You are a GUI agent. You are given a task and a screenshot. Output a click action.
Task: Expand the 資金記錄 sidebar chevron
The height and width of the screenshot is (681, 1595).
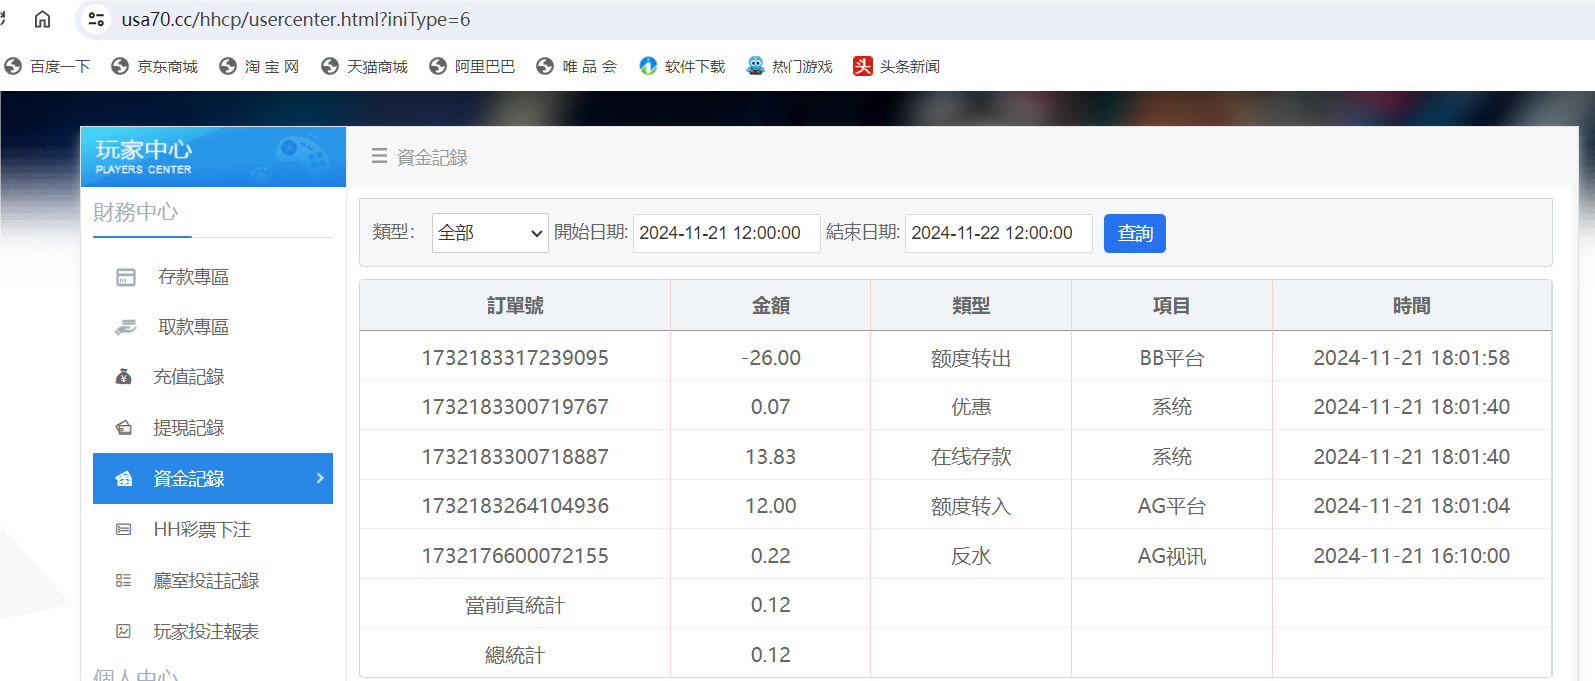tap(320, 478)
